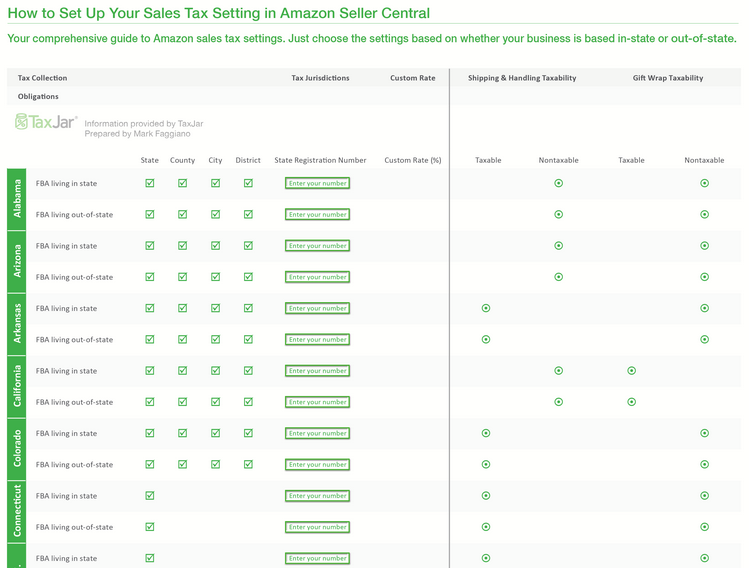Click registration number field for Arizona in-state
The height and width of the screenshot is (568, 749).
click(x=318, y=246)
